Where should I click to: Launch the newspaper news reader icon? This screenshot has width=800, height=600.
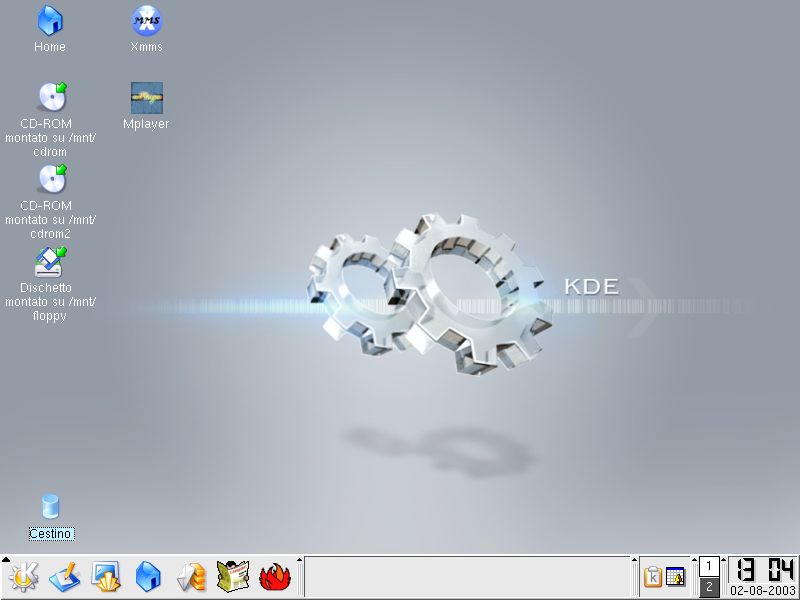tap(233, 577)
